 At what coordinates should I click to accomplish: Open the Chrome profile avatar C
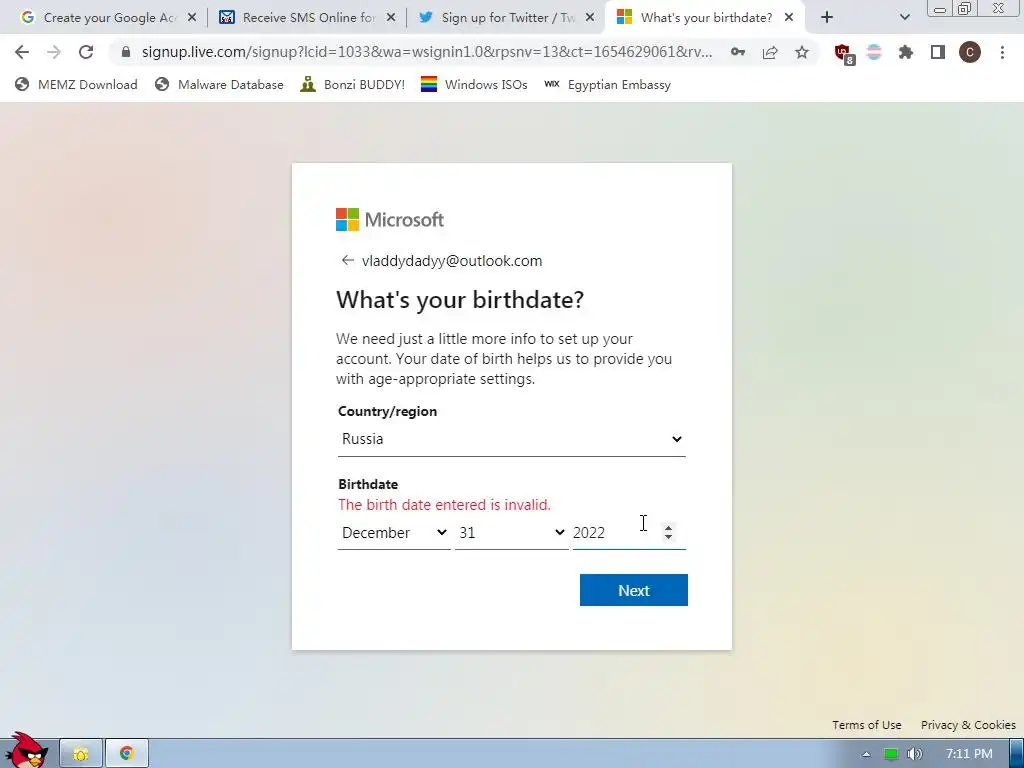click(970, 52)
